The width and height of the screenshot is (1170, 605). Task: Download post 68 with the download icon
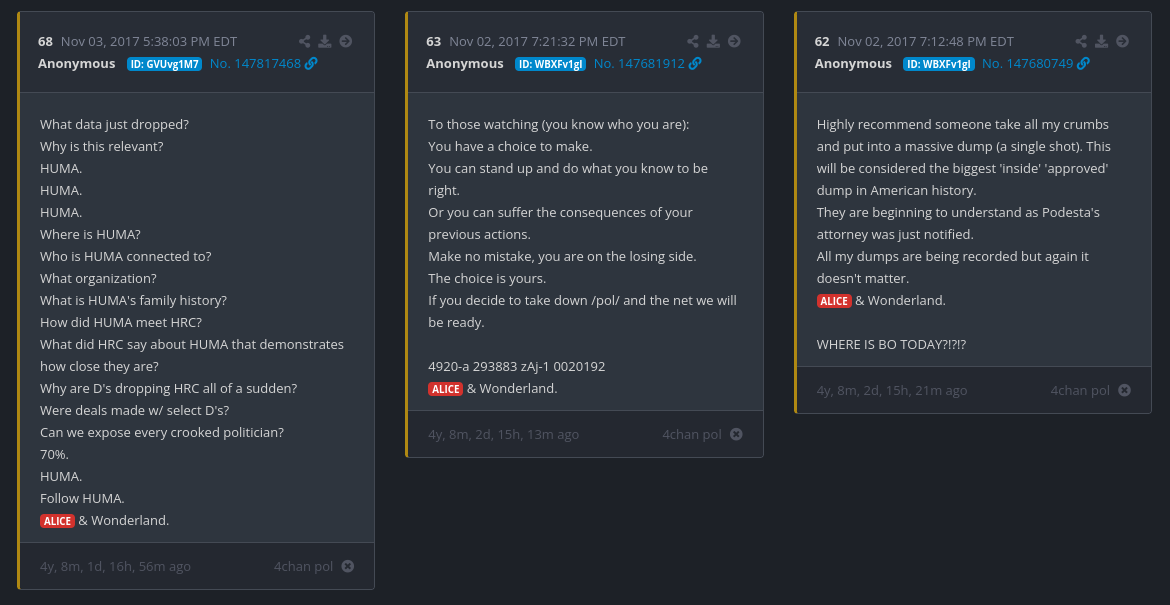[325, 41]
